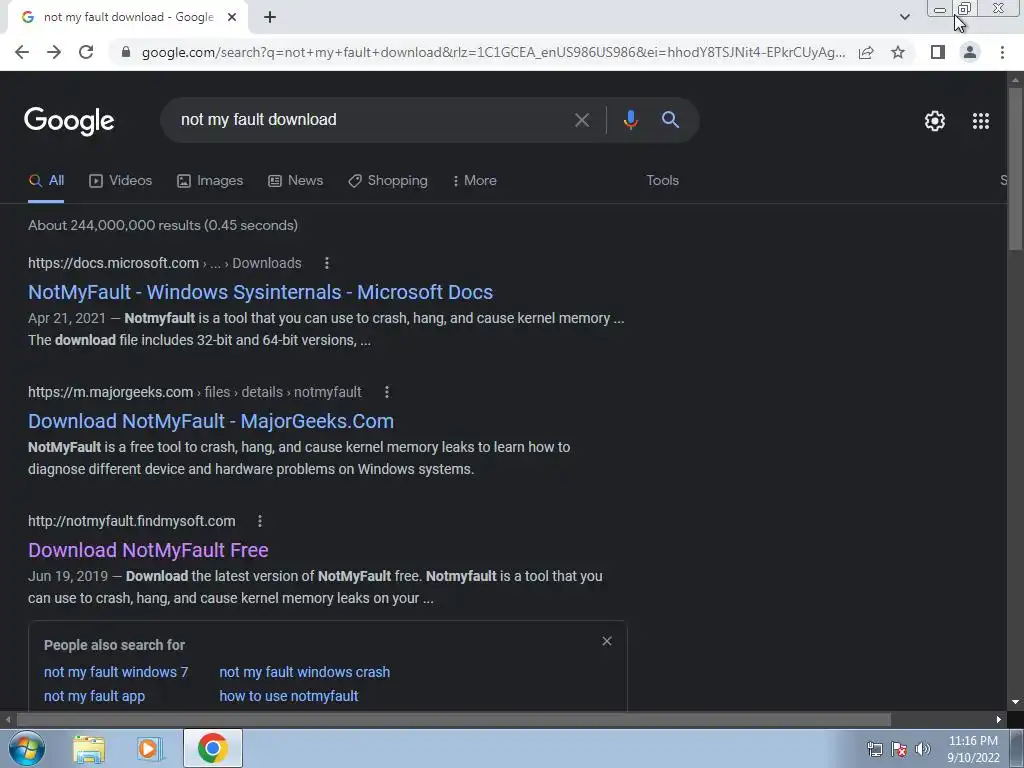Screen dimensions: 1024x768
Task: Click the address bar URL
Action: coord(493,52)
